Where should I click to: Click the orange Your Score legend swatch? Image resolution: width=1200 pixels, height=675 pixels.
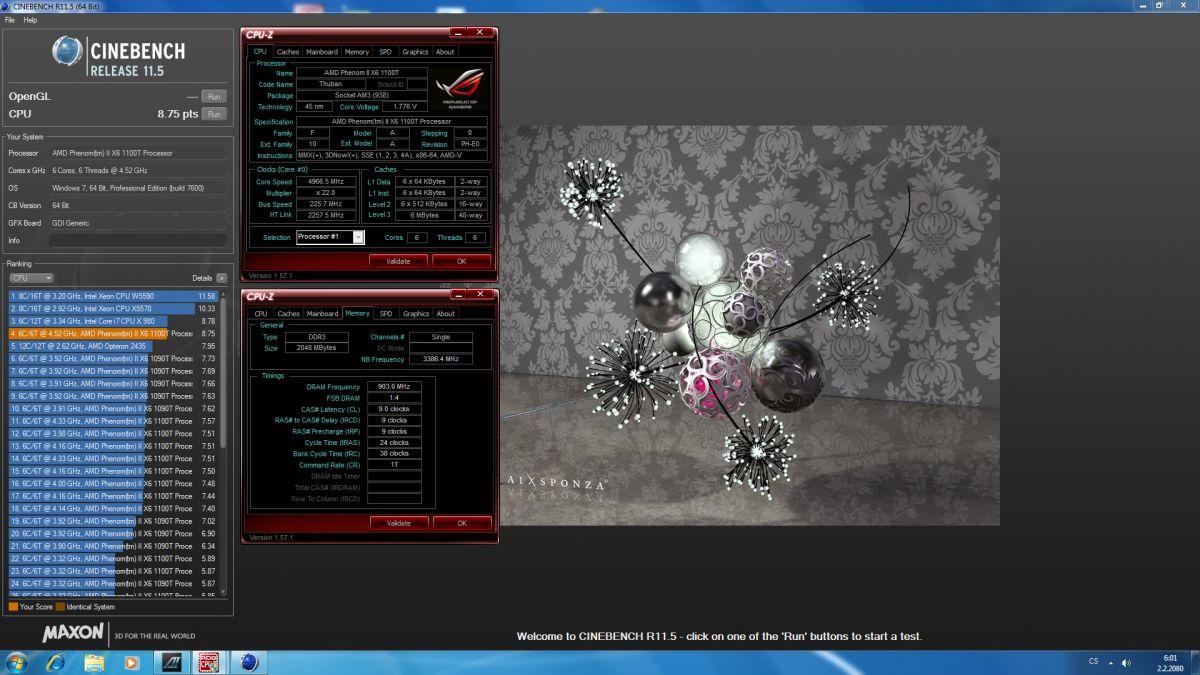click(x=13, y=607)
